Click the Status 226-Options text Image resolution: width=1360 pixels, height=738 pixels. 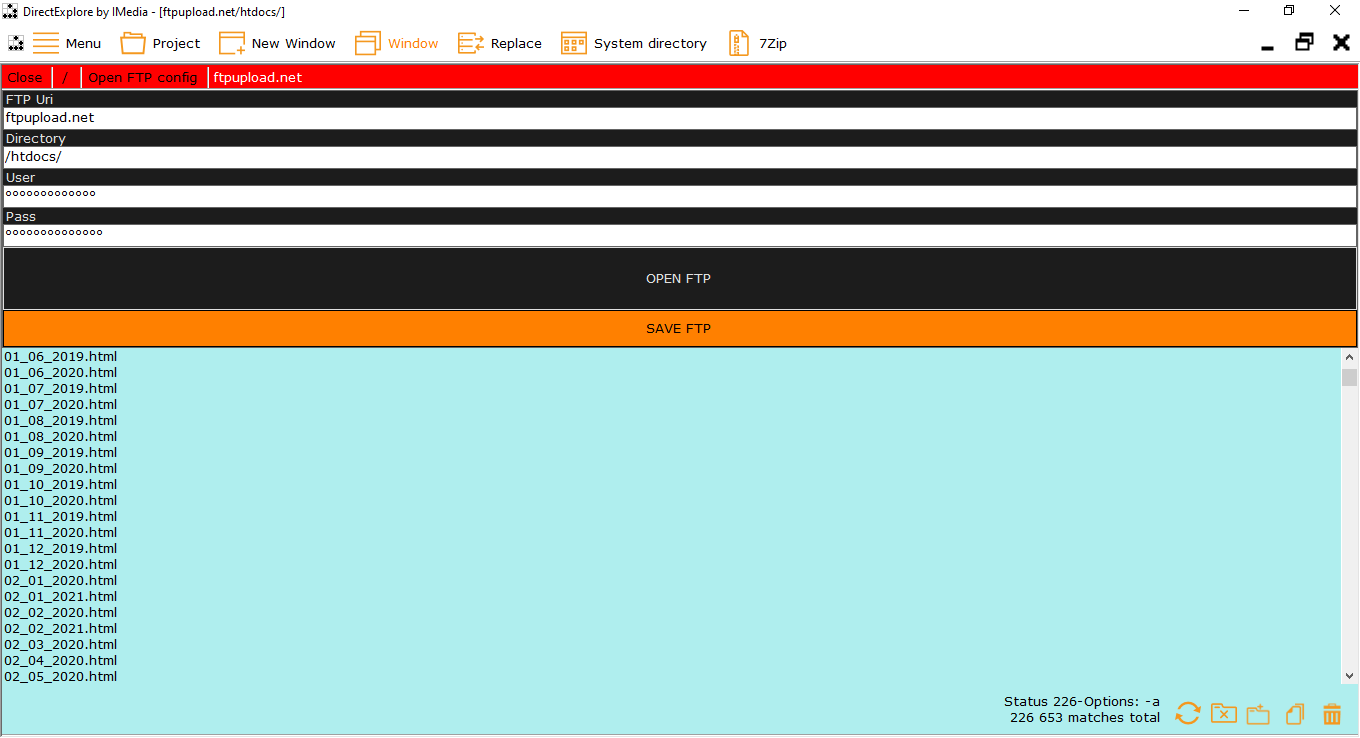1082,702
